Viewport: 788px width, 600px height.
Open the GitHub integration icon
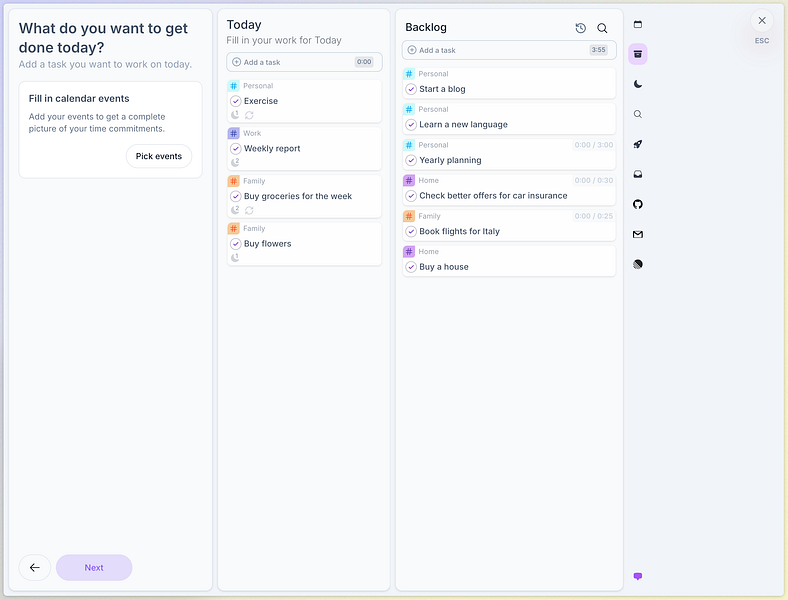point(638,204)
